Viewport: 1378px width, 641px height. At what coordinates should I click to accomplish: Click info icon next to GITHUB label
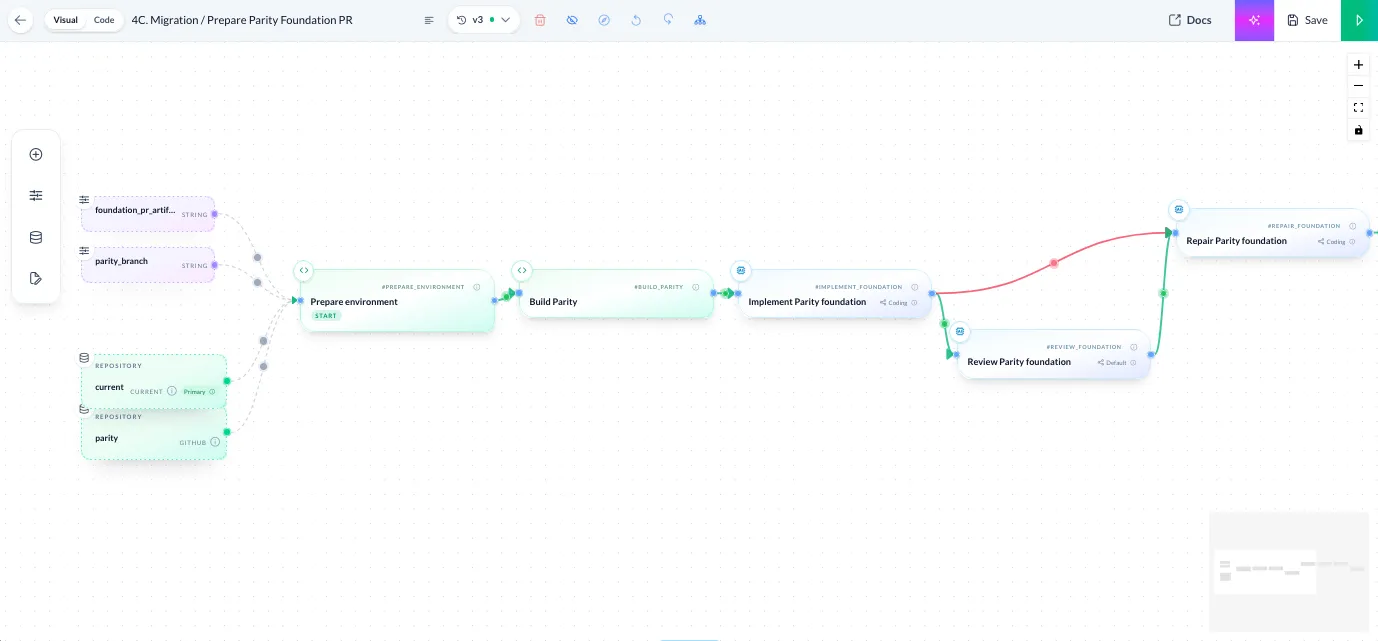215,442
